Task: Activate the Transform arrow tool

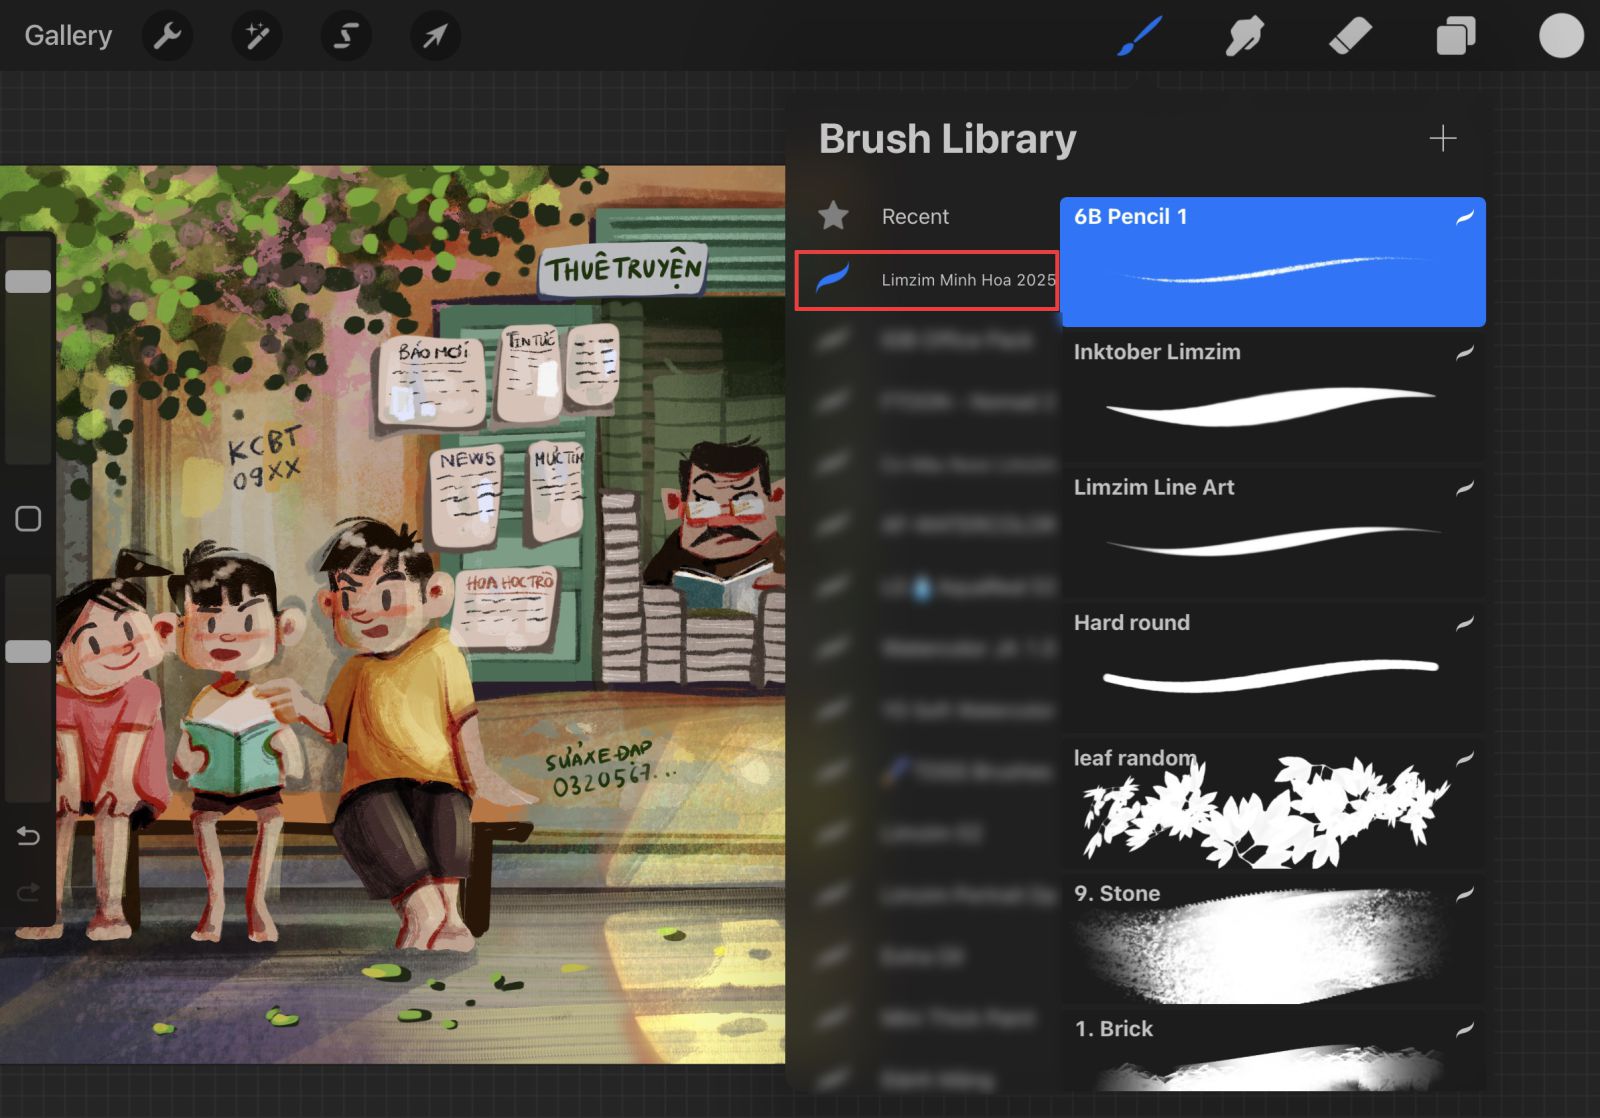Action: (x=435, y=36)
